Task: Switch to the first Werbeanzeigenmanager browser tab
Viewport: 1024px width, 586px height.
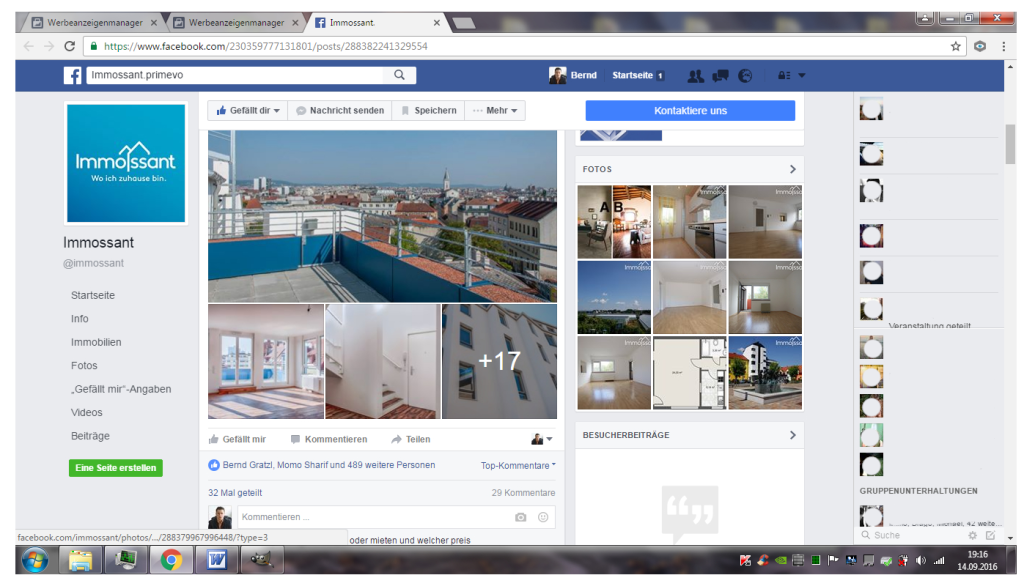Action: 94,22
